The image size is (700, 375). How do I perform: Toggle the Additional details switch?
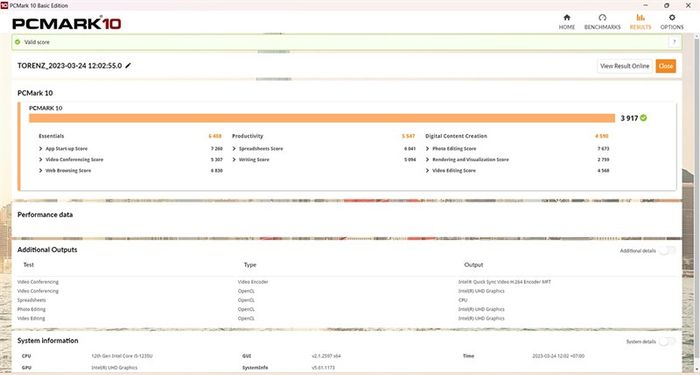coord(667,250)
